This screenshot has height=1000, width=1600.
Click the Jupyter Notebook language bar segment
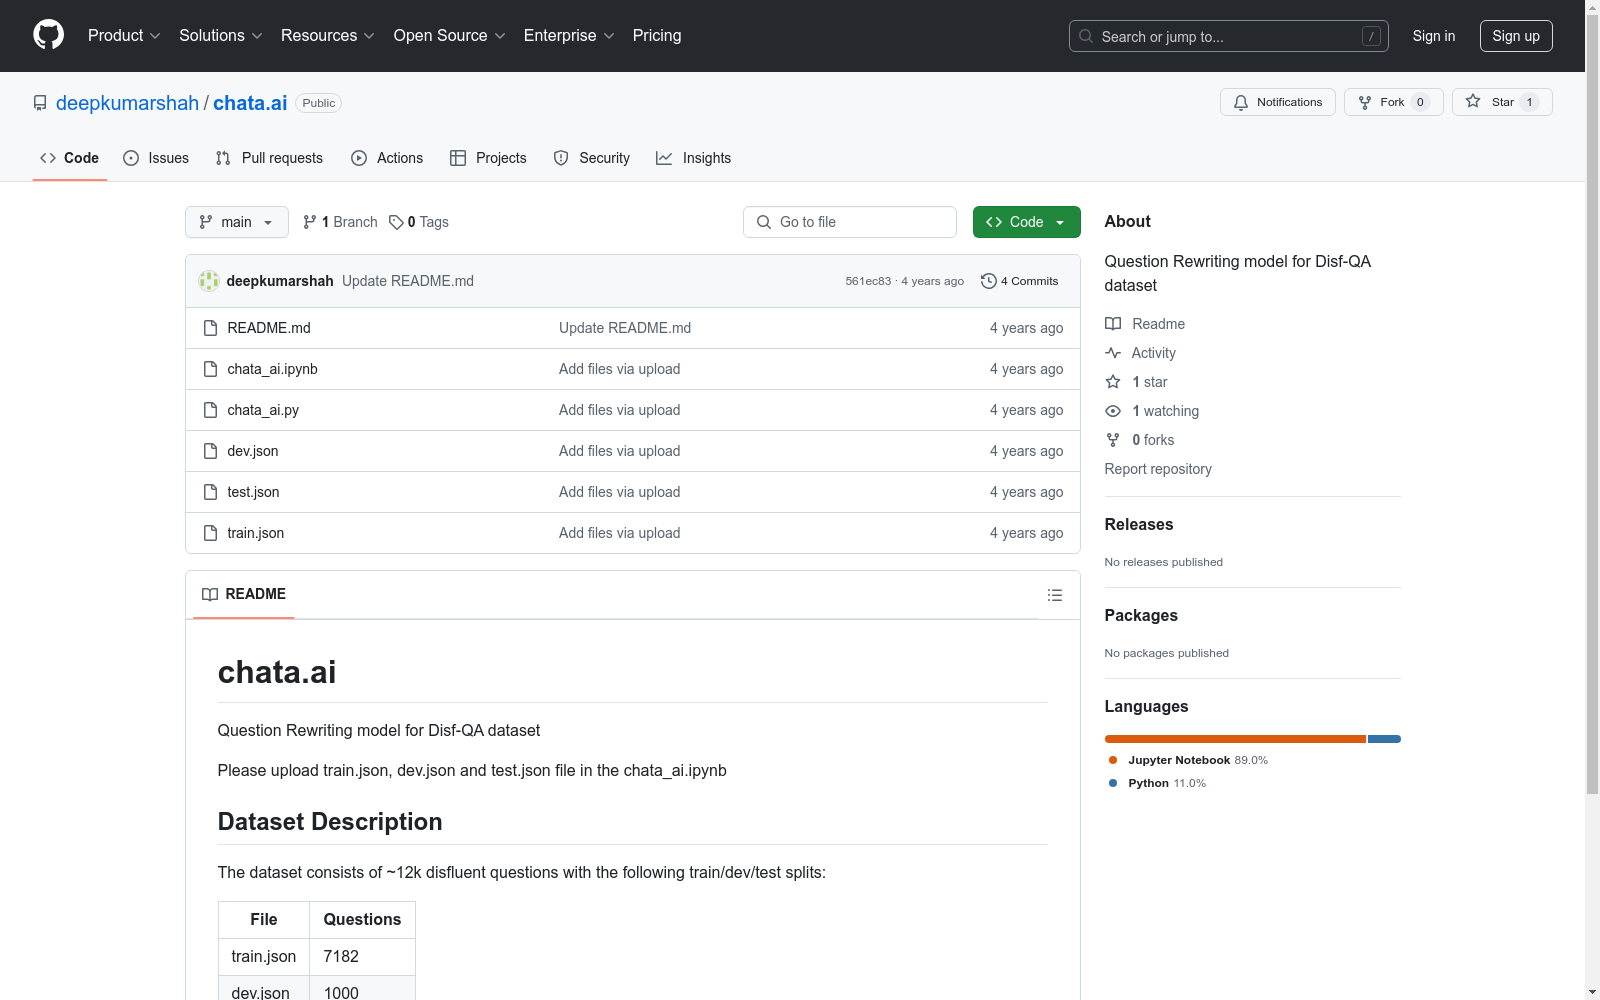1235,739
